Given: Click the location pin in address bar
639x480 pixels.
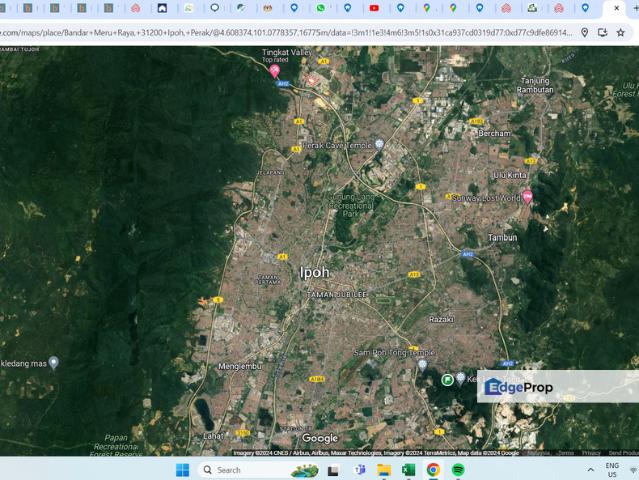Looking at the screenshot, I should (x=585, y=32).
